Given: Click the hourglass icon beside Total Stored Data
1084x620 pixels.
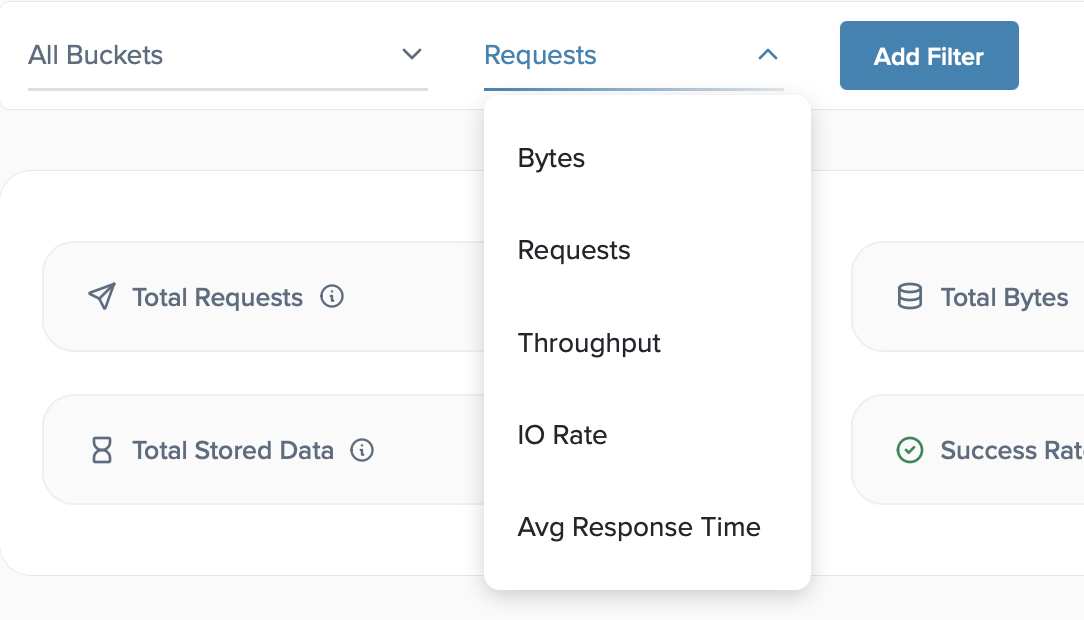Looking at the screenshot, I should [x=101, y=450].
